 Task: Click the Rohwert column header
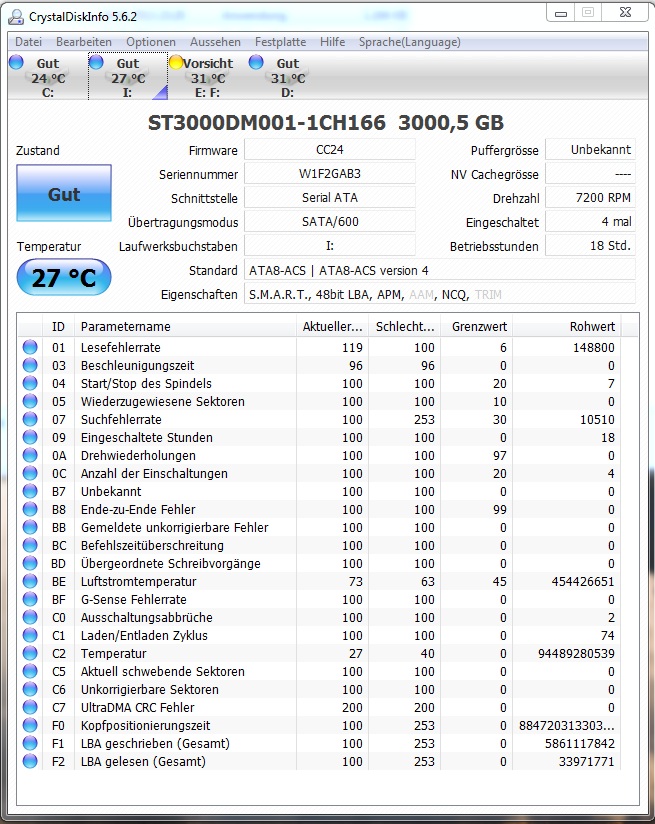pos(567,326)
